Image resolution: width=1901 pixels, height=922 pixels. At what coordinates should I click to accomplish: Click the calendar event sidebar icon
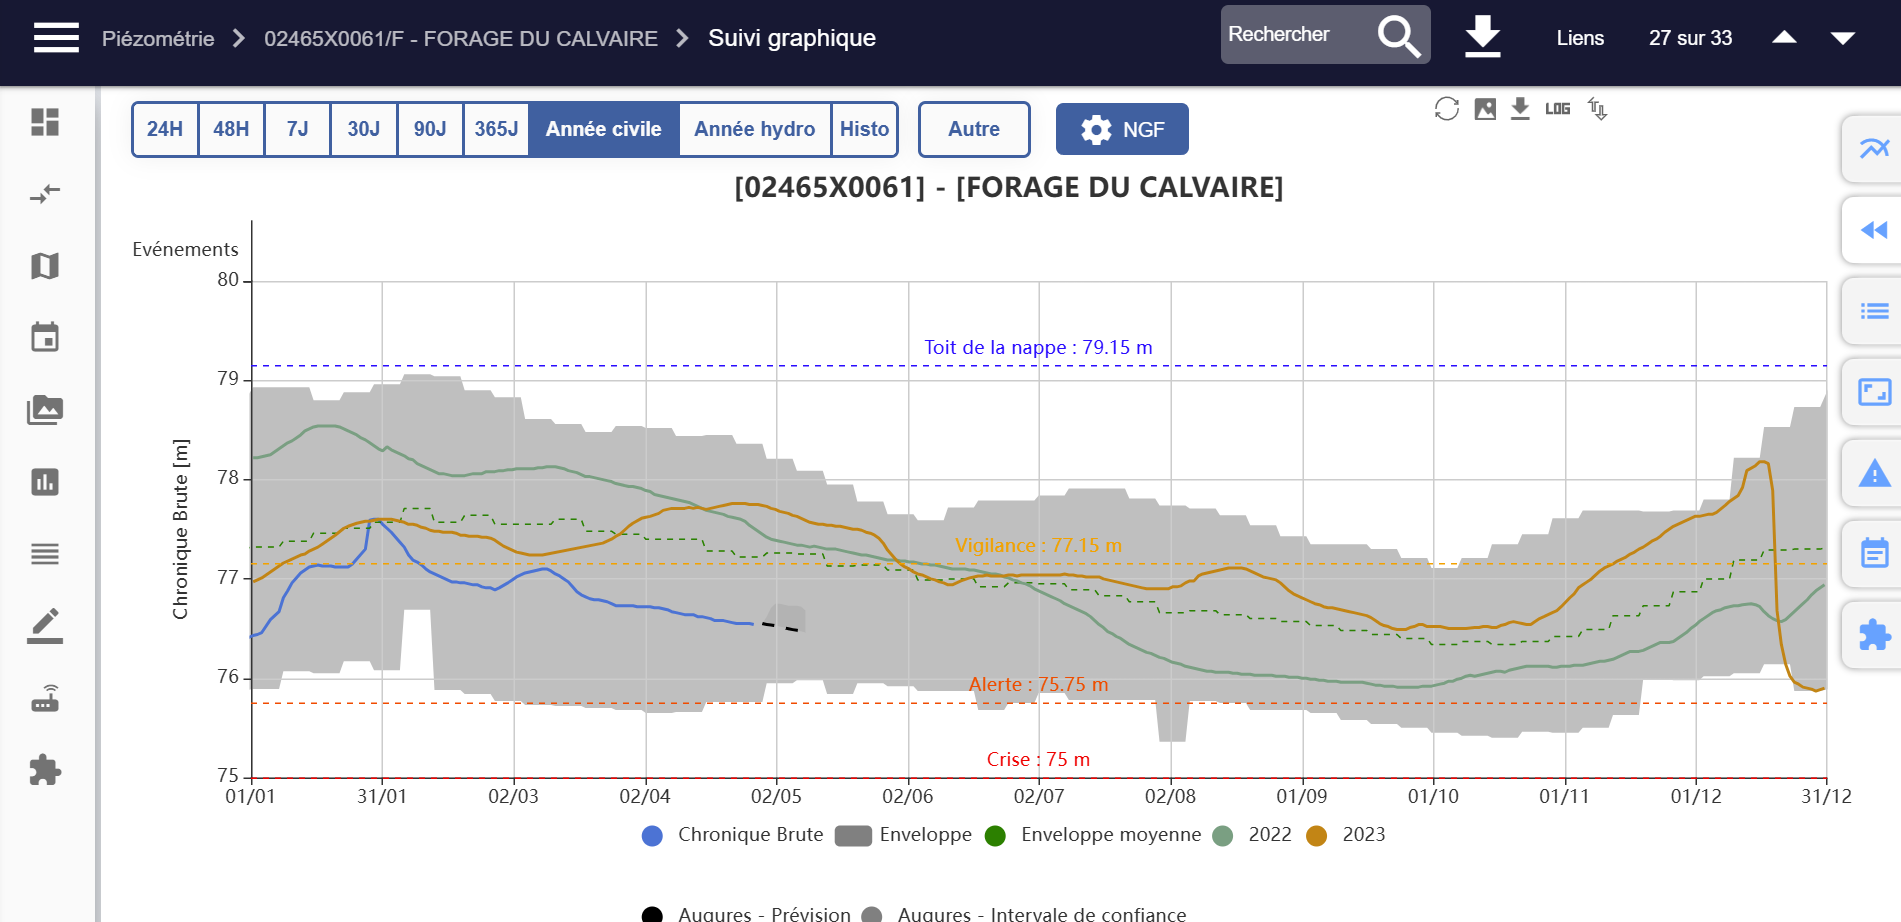point(45,338)
